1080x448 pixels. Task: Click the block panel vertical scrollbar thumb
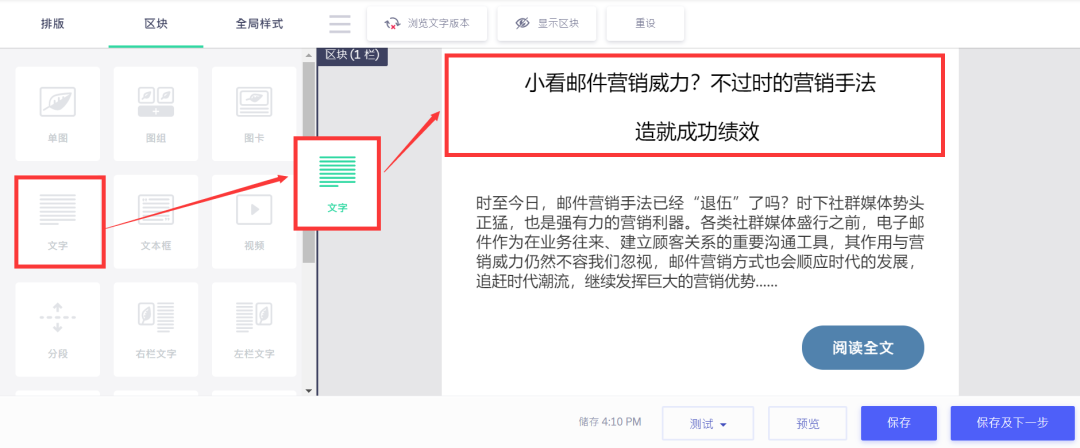[309, 162]
